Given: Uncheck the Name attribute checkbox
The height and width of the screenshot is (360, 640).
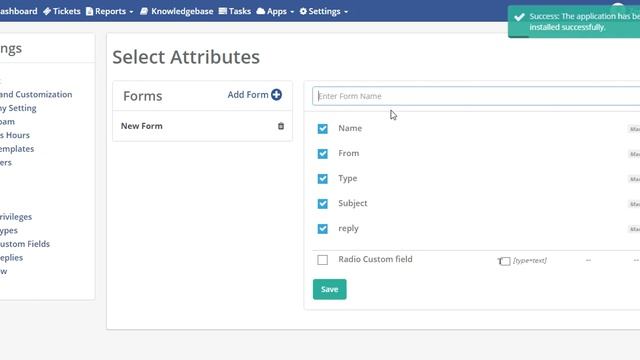Looking at the screenshot, I should (322, 129).
